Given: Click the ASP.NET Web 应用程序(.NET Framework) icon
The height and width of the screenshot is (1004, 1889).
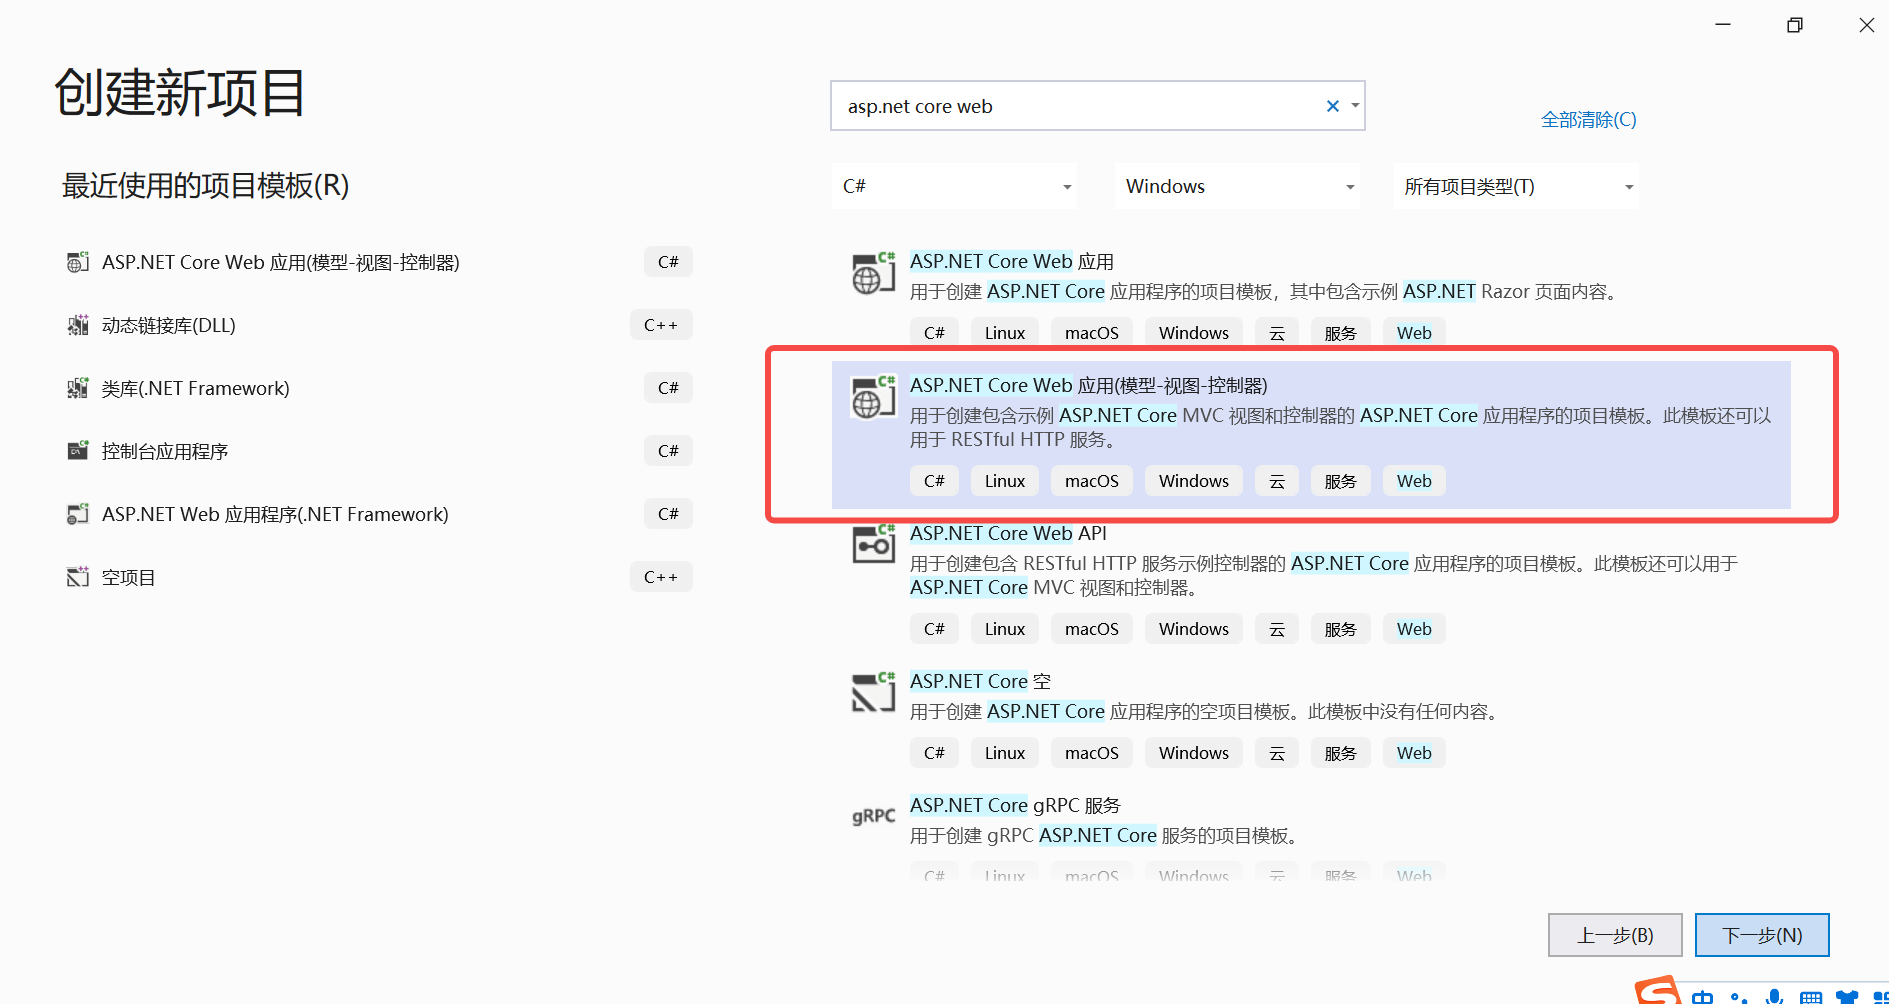Looking at the screenshot, I should (78, 514).
